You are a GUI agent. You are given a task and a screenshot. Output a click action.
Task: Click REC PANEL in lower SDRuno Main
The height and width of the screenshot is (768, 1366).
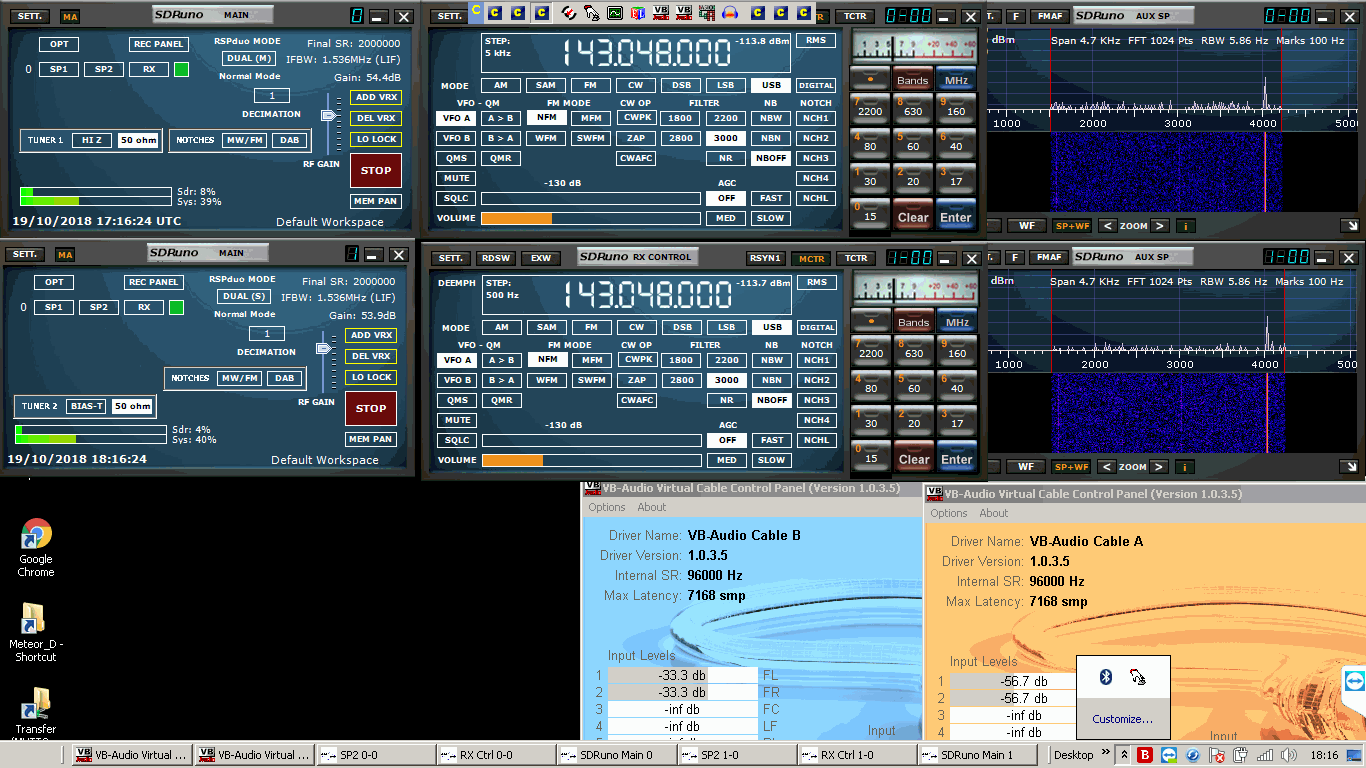coord(153,282)
